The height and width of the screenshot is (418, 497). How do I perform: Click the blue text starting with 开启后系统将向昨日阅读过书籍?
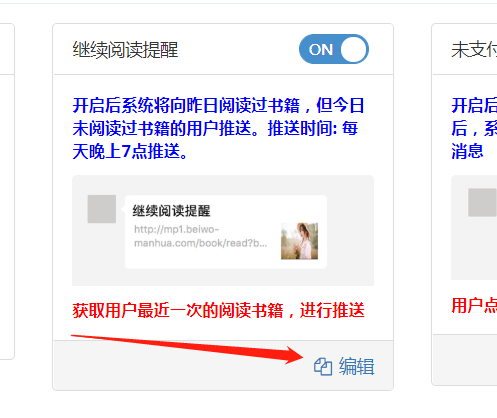[218, 128]
